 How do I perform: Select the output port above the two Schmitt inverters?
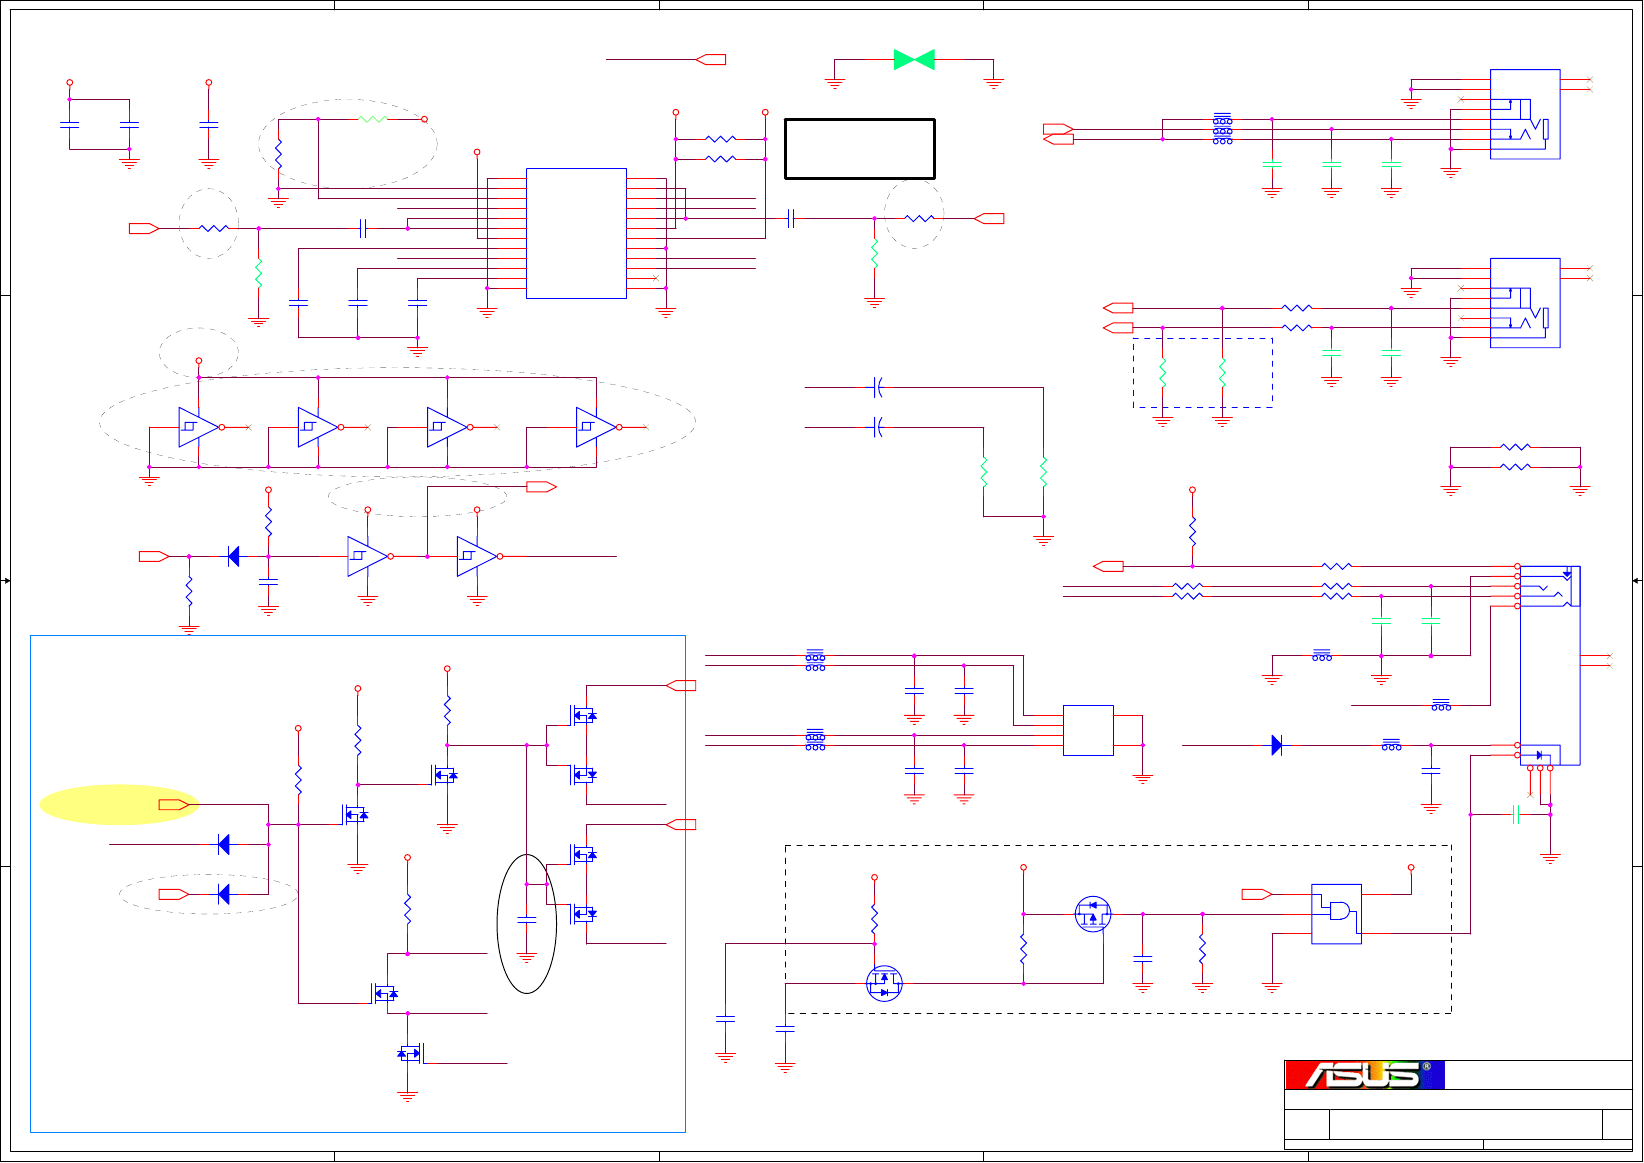[541, 487]
